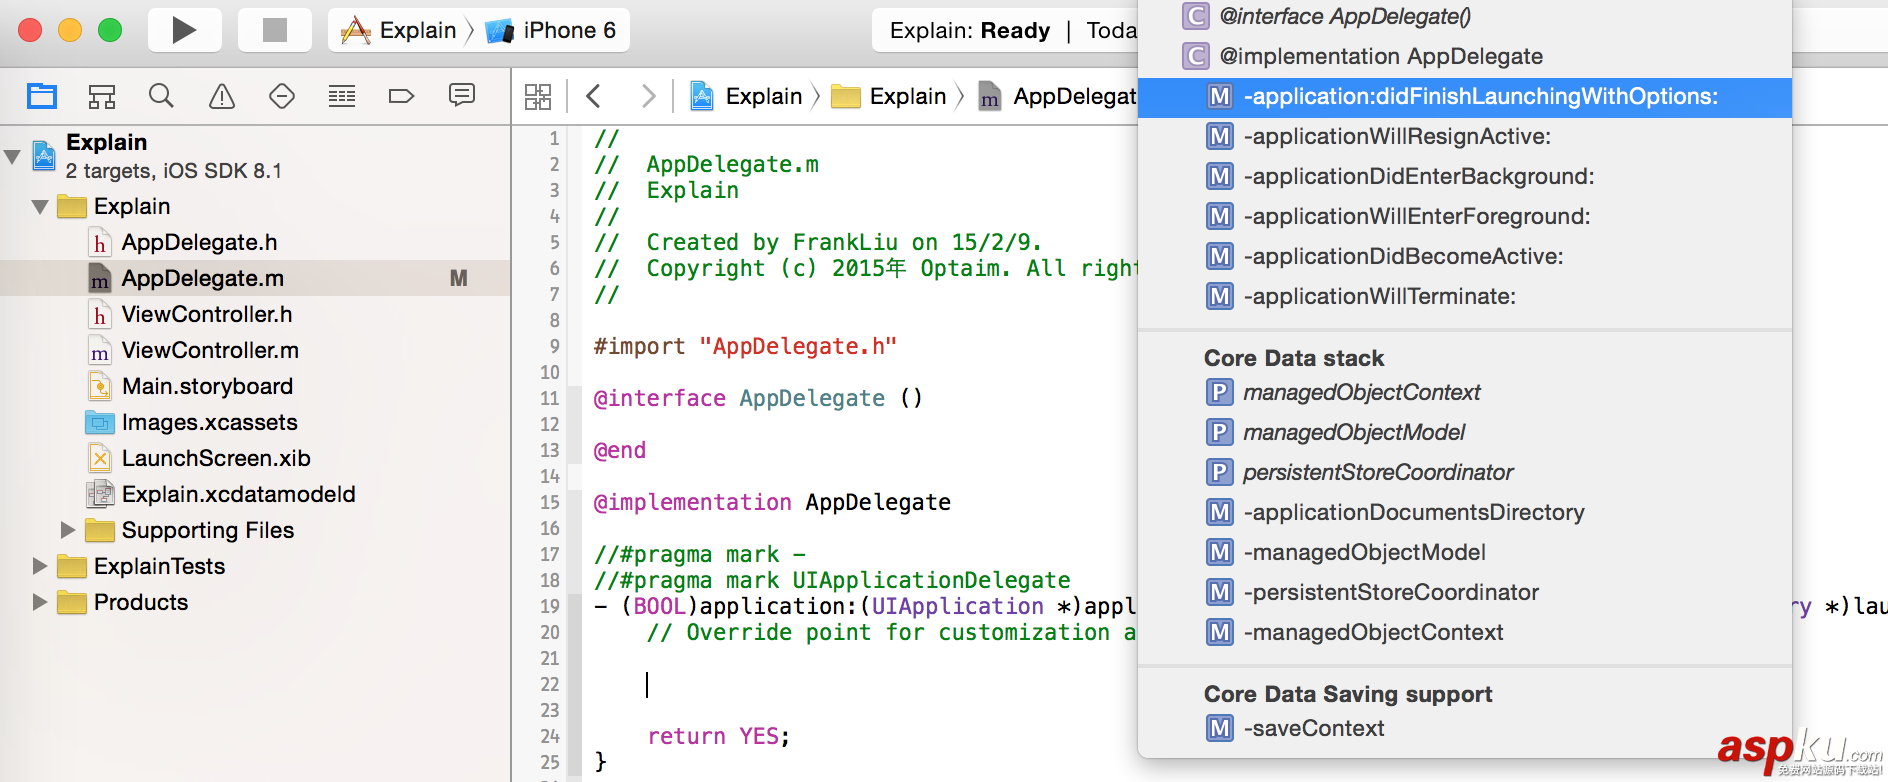
Task: Open the related items grid menu
Action: click(x=538, y=96)
